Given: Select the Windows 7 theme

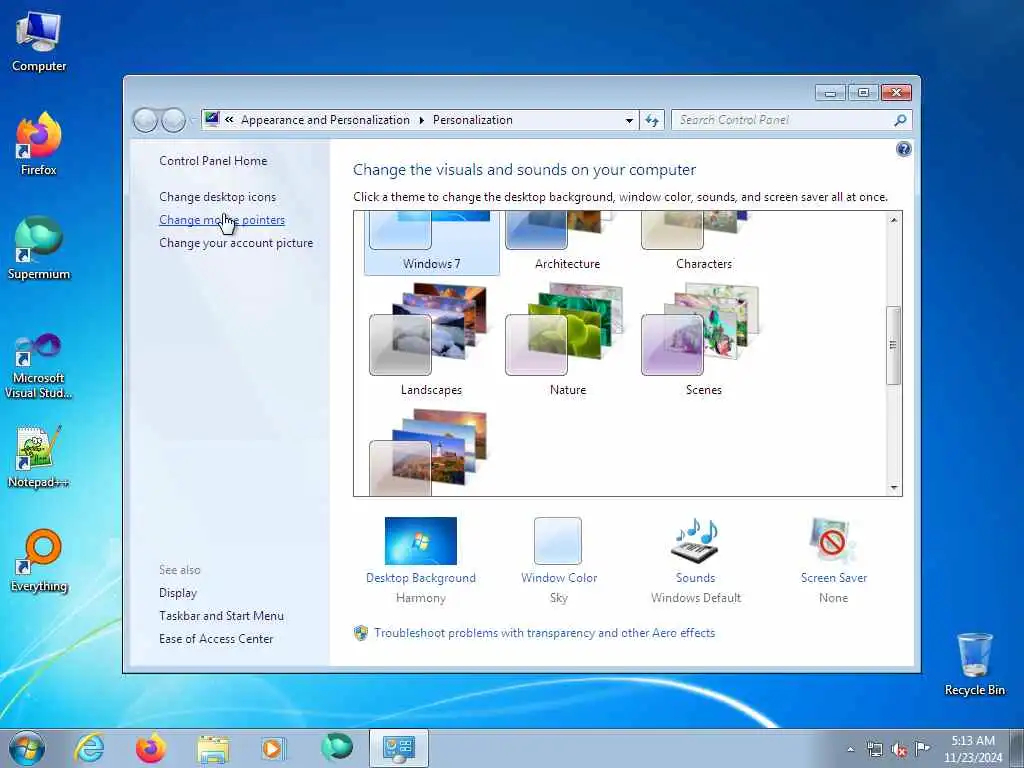Looking at the screenshot, I should (x=432, y=242).
